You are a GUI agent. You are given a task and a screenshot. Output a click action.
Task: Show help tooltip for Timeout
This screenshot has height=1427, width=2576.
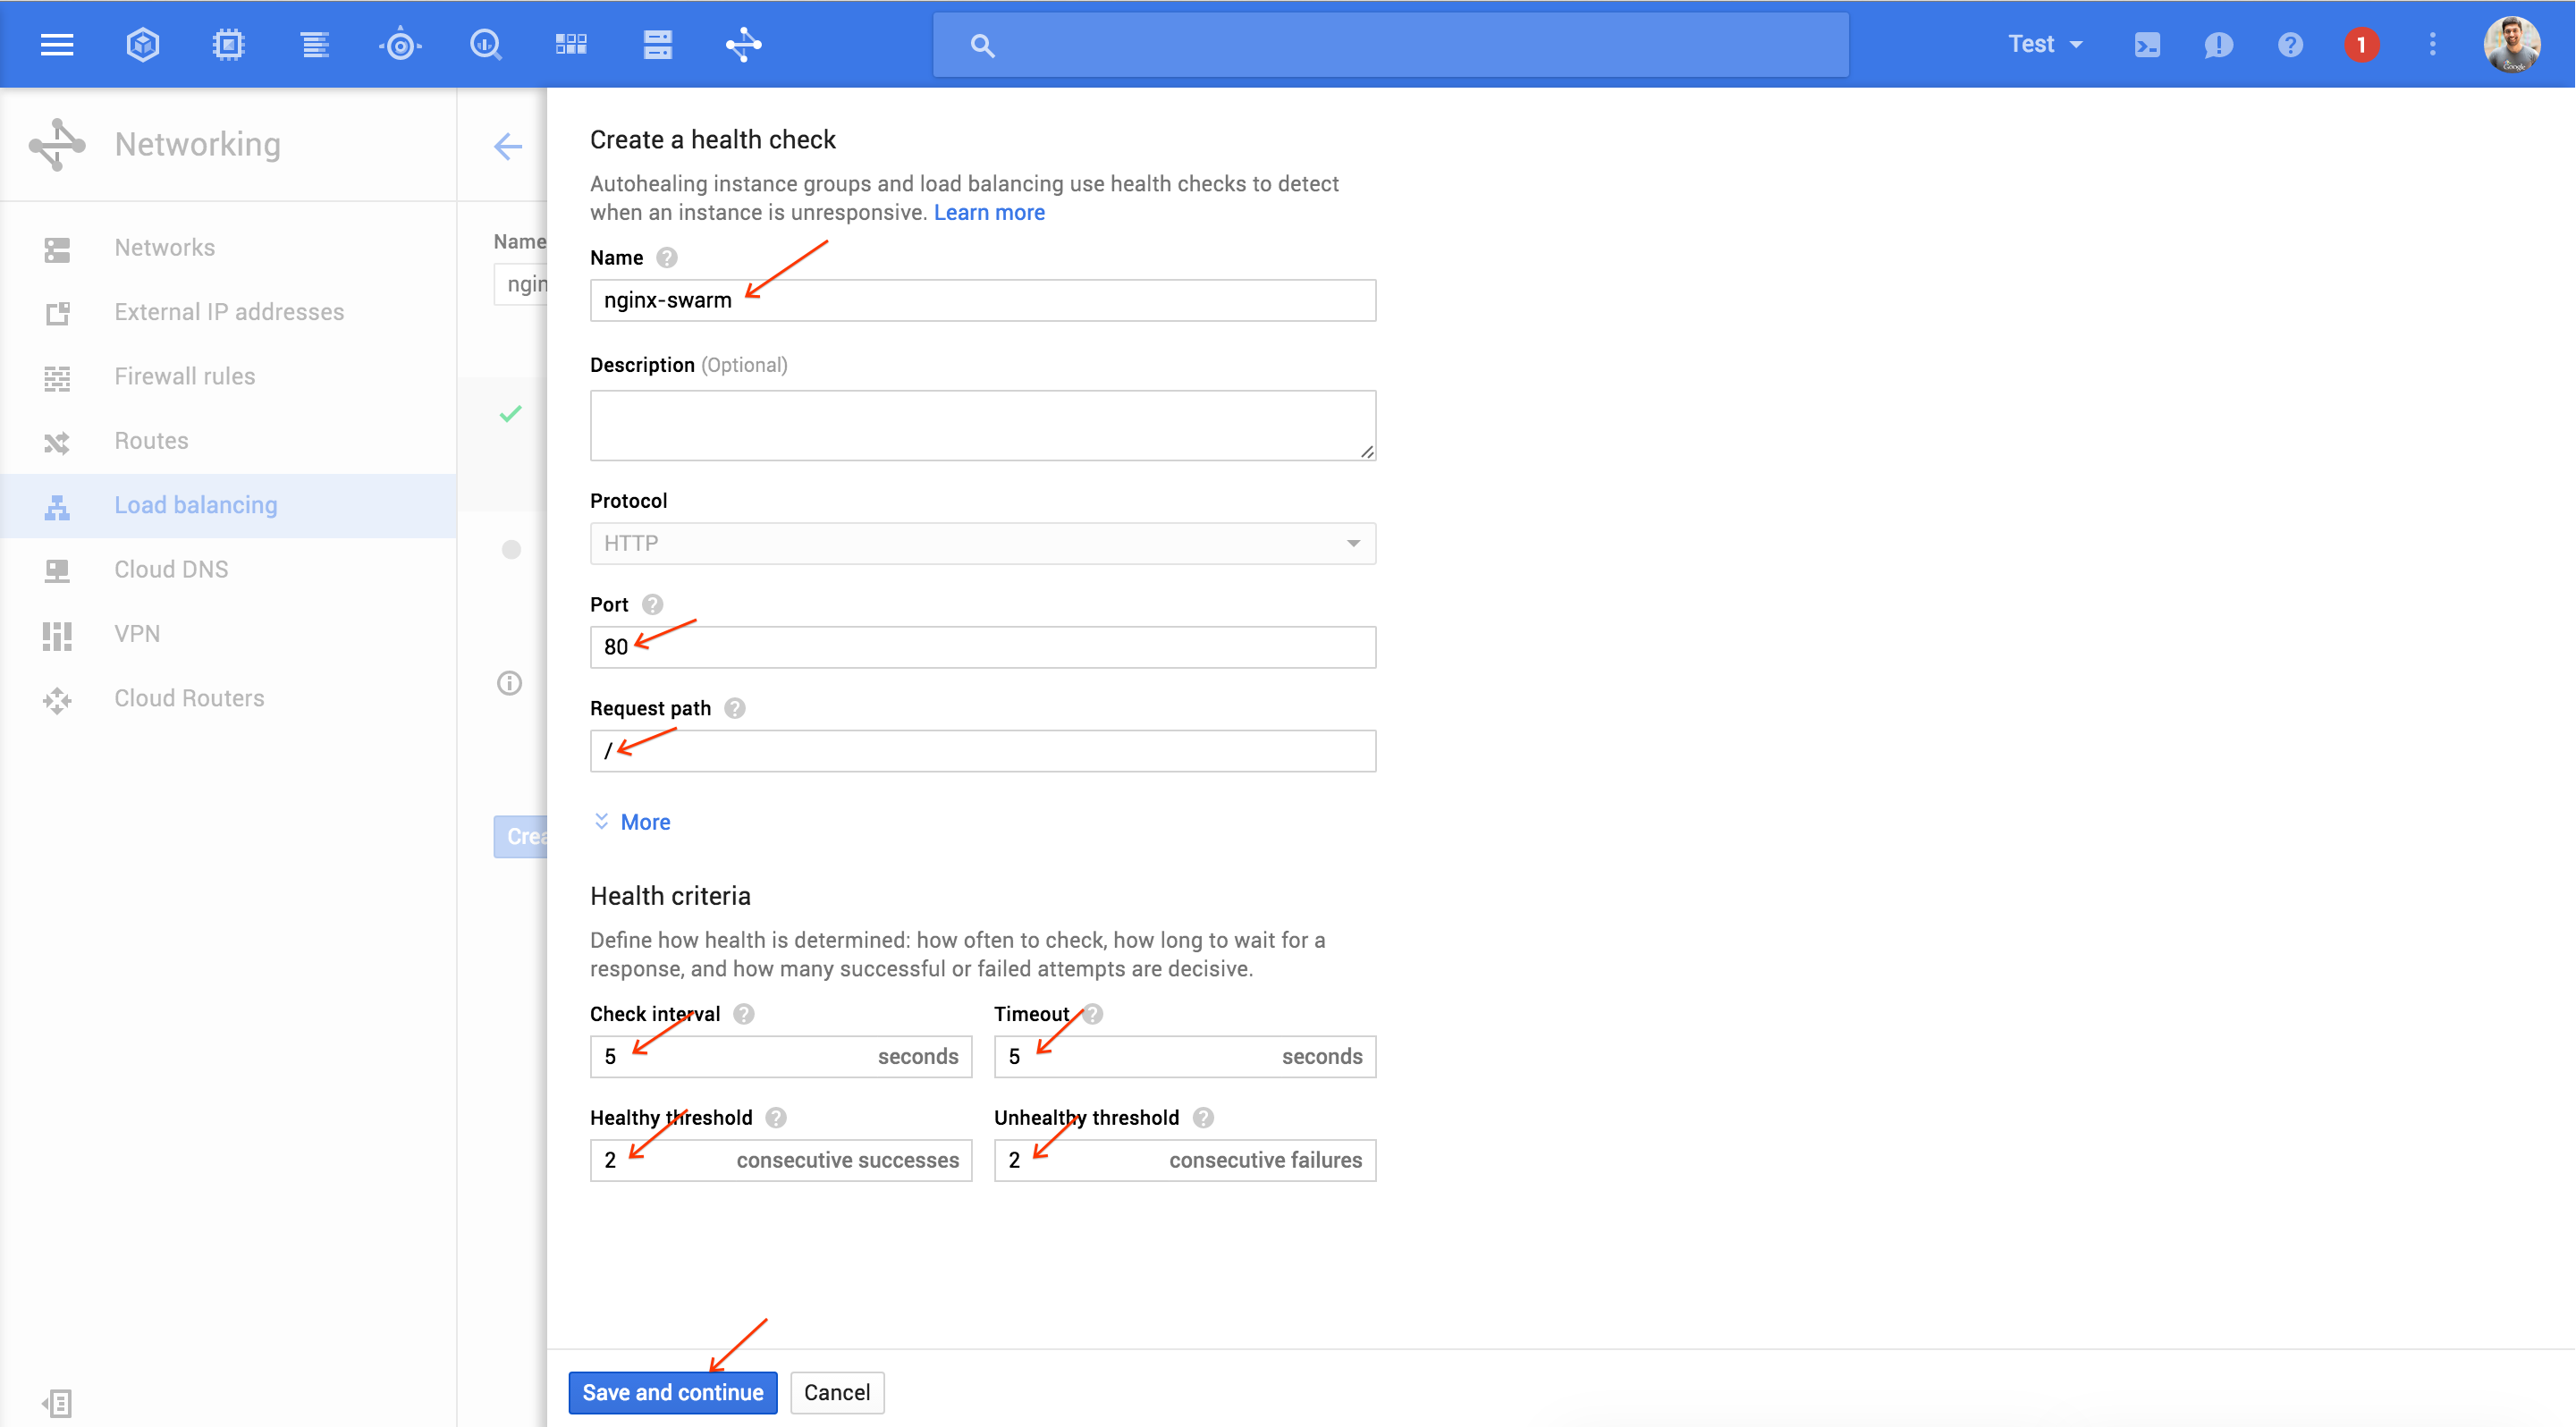pos(1094,1015)
